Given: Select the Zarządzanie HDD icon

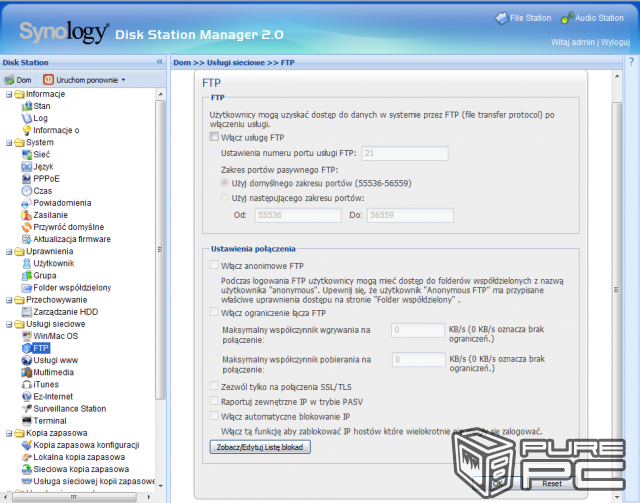Looking at the screenshot, I should point(27,312).
